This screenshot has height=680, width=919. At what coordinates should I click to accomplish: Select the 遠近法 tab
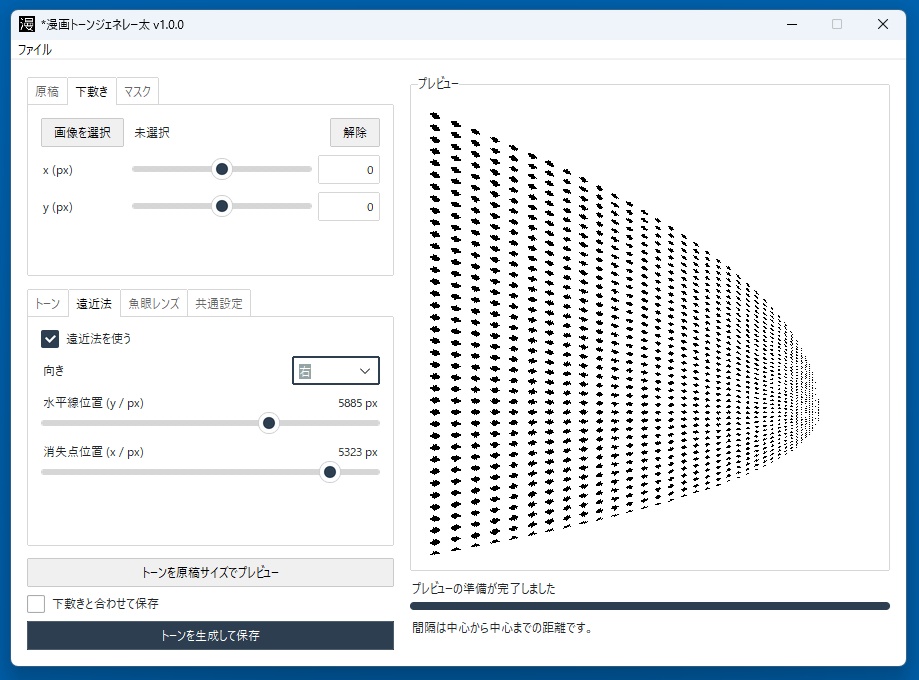[94, 304]
